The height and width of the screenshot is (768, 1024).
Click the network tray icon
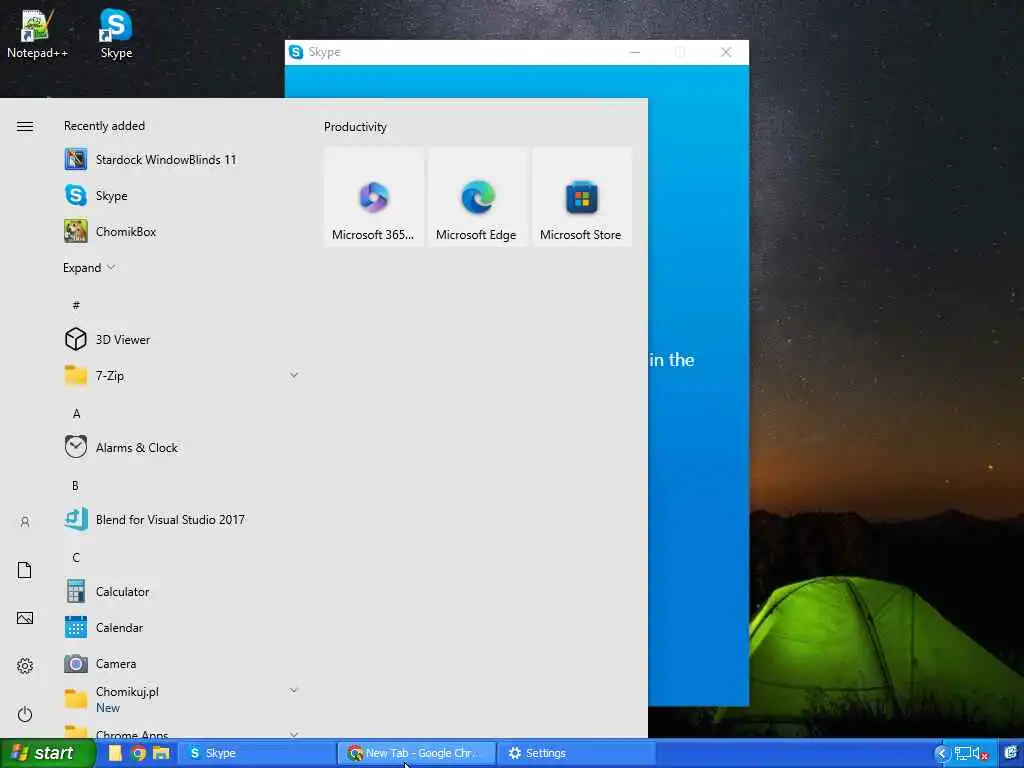click(962, 754)
